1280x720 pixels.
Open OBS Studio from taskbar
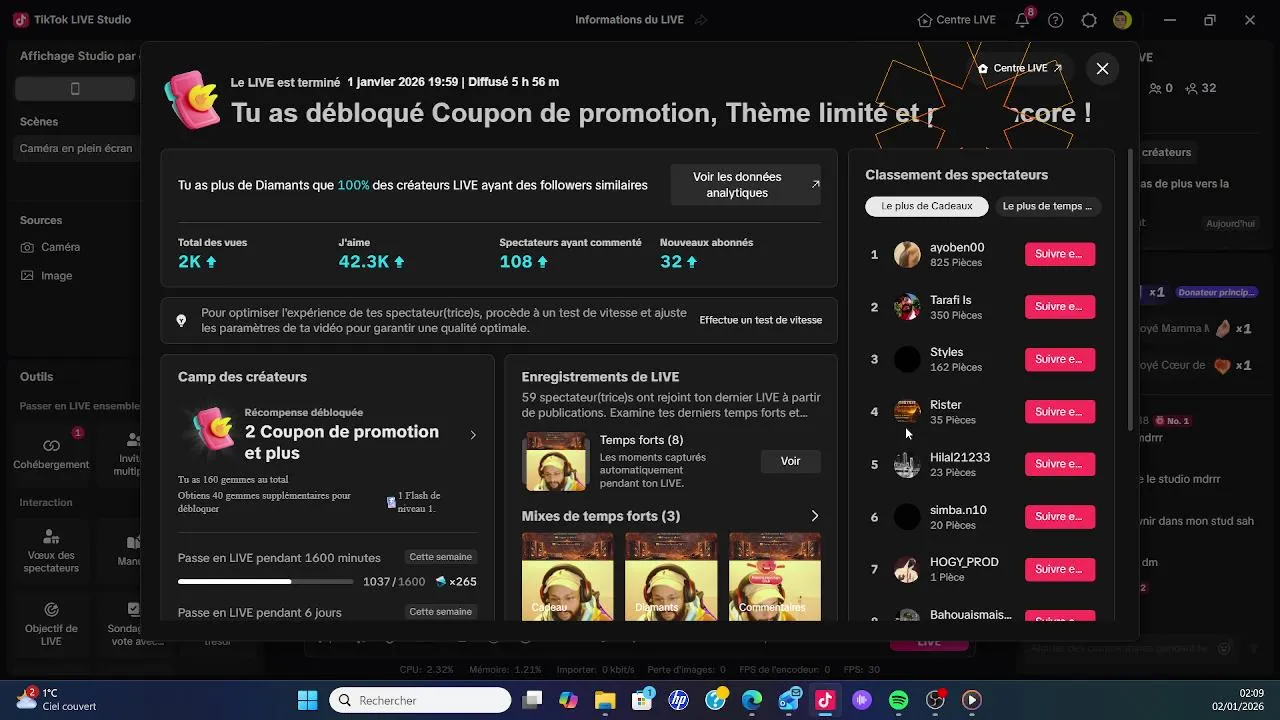pyautogui.click(x=935, y=700)
